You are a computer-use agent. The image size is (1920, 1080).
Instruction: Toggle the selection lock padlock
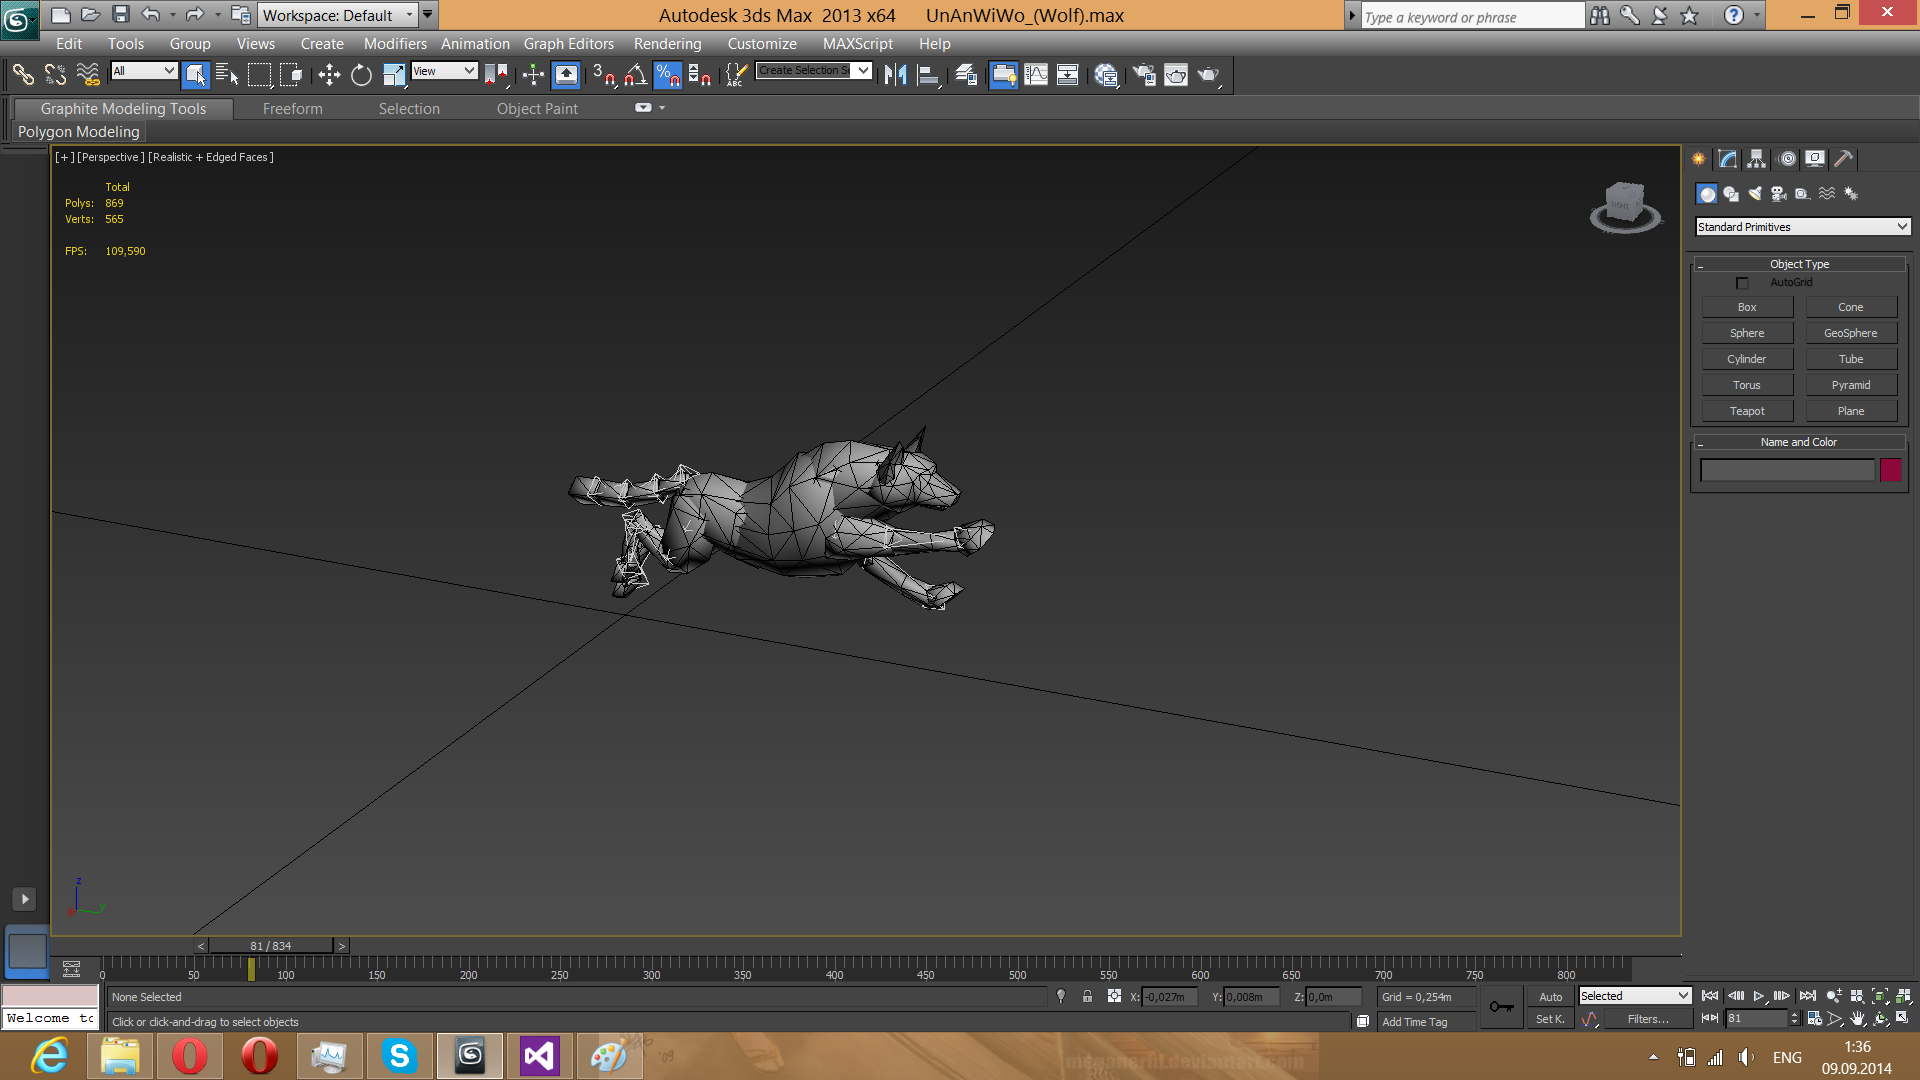(1087, 997)
